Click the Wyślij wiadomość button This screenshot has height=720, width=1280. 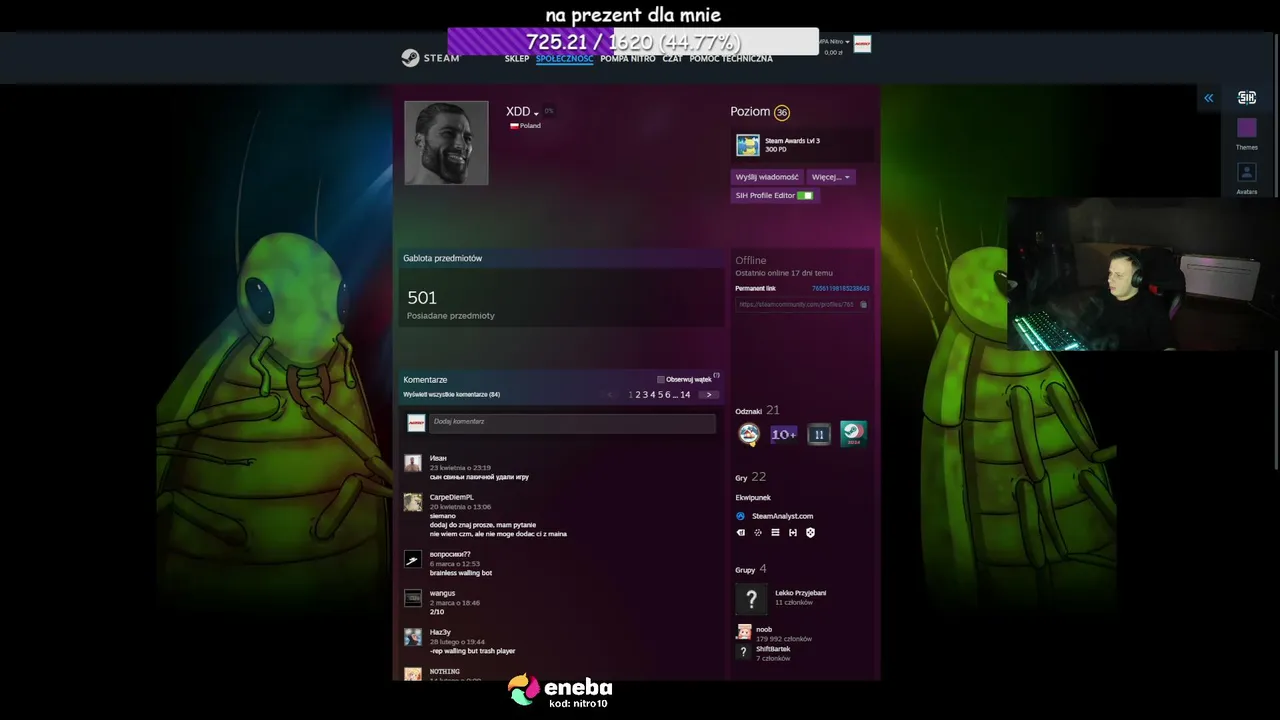[767, 177]
